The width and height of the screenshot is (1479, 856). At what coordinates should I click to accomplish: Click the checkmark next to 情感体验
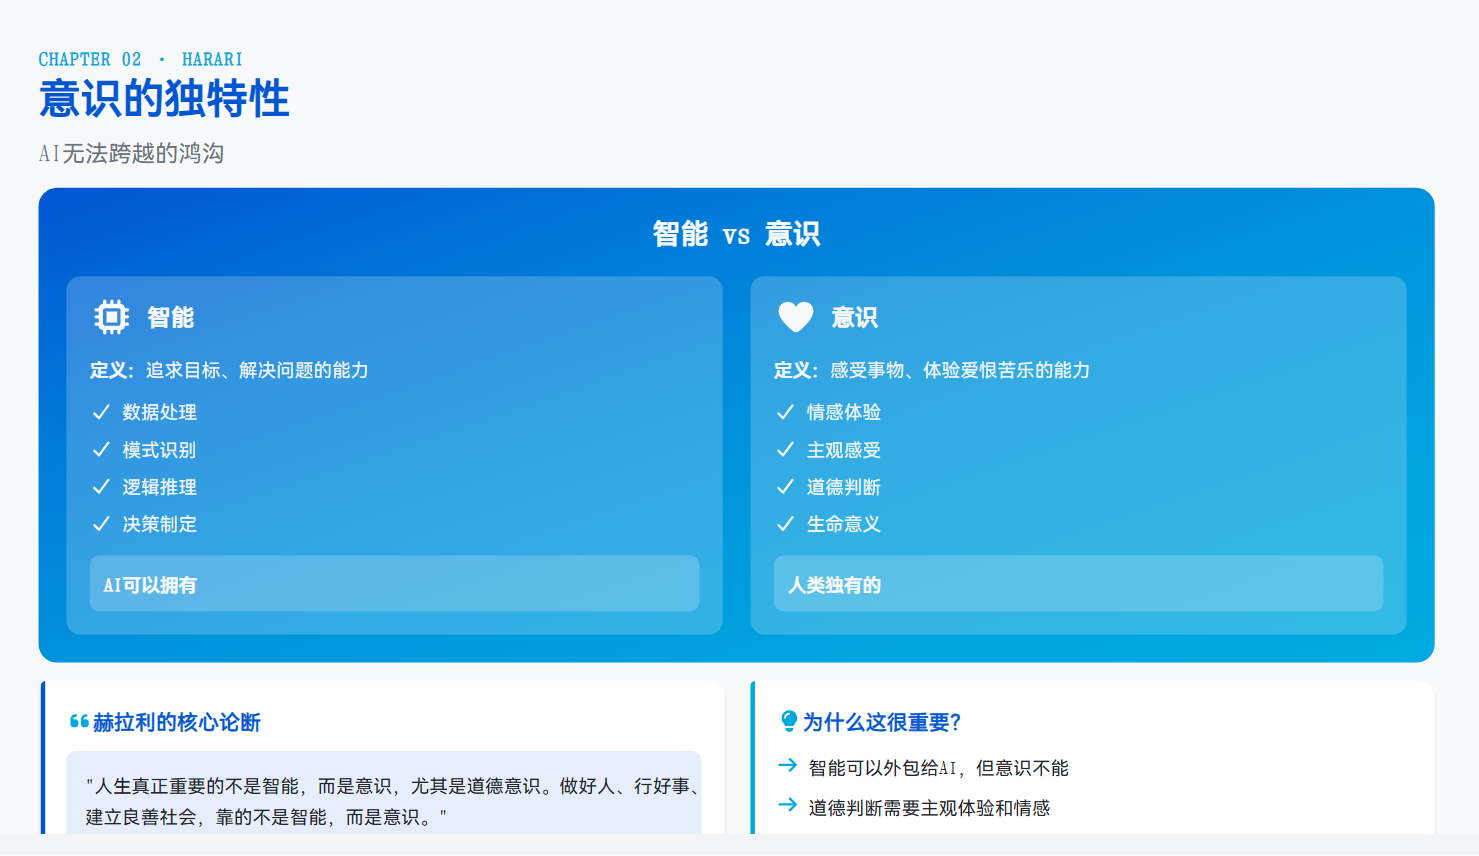[785, 412]
